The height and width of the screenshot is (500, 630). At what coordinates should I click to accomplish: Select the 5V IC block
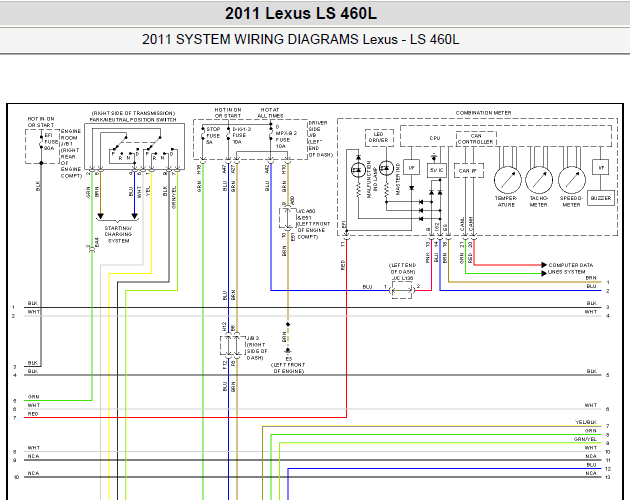[x=436, y=170]
